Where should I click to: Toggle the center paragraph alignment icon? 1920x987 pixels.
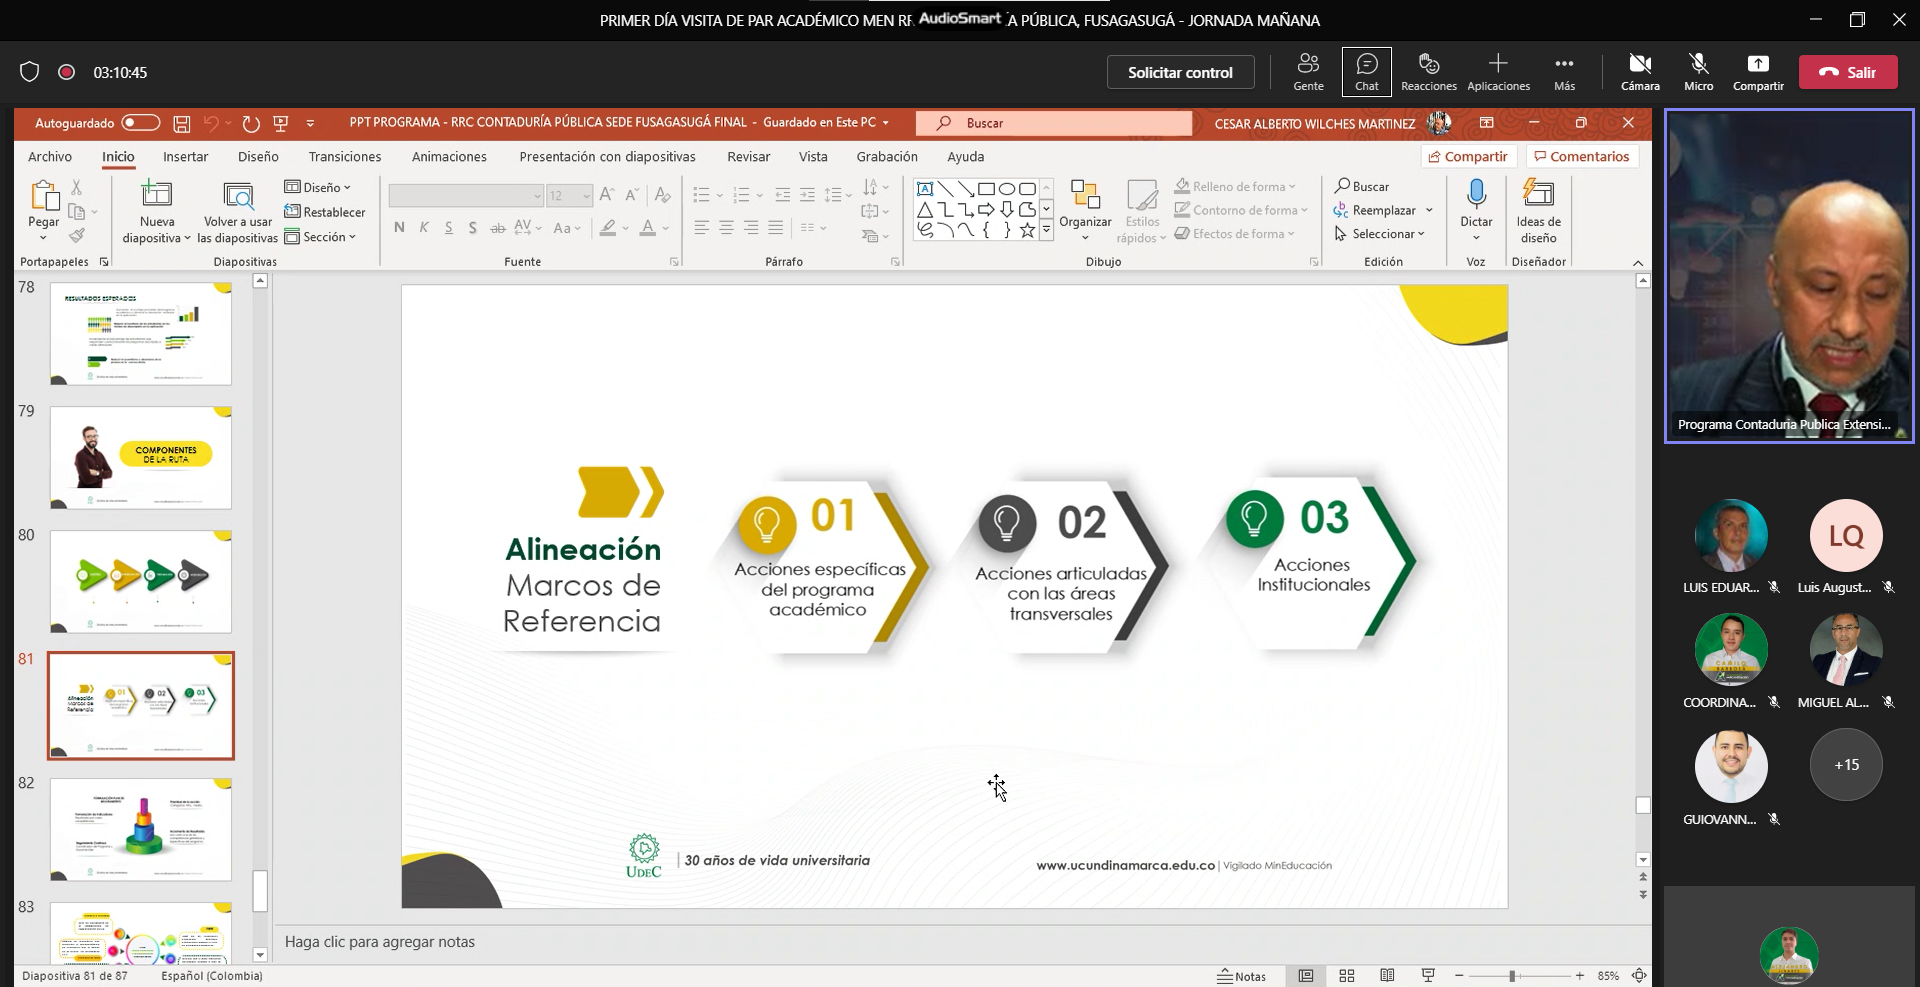(727, 228)
